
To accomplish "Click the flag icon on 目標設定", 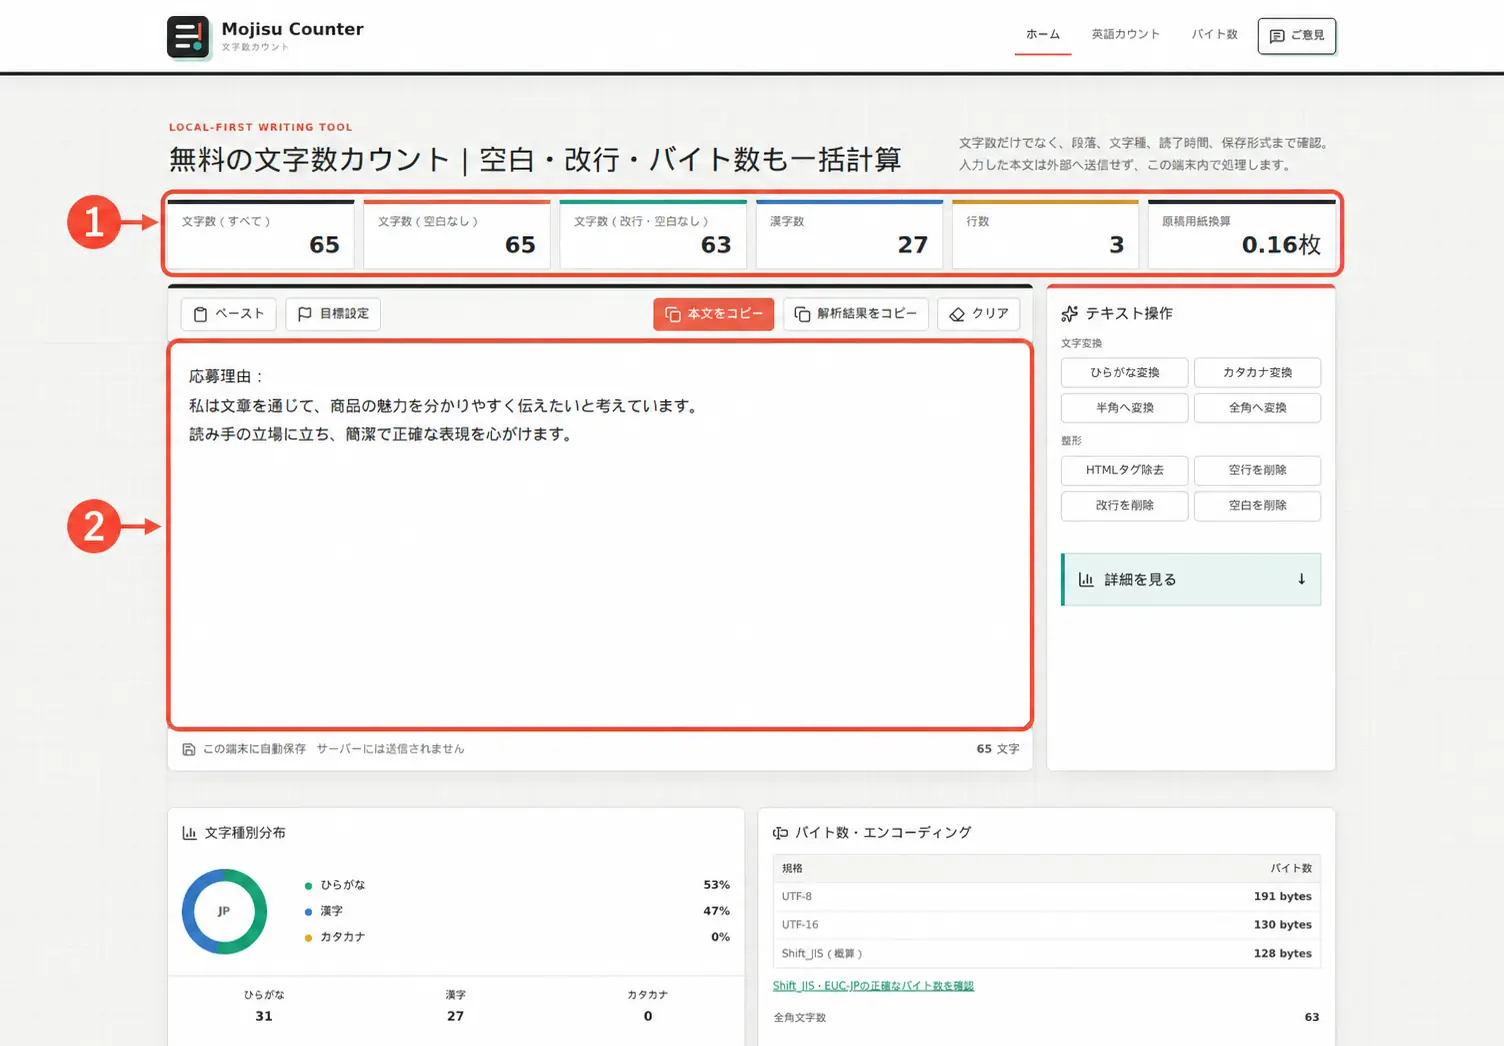I will 305,314.
